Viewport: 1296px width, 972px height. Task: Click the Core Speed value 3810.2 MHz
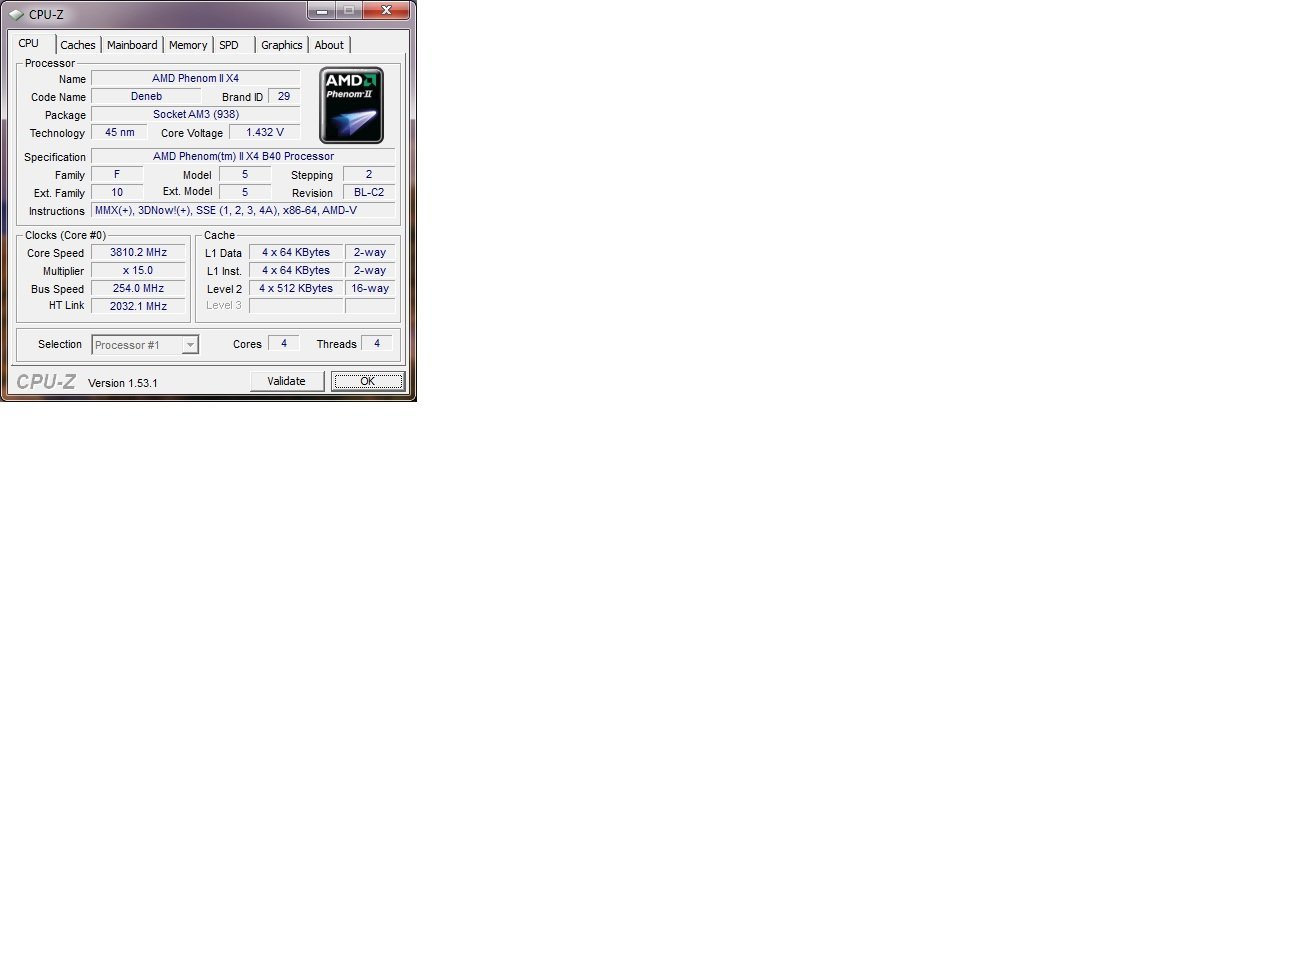138,253
